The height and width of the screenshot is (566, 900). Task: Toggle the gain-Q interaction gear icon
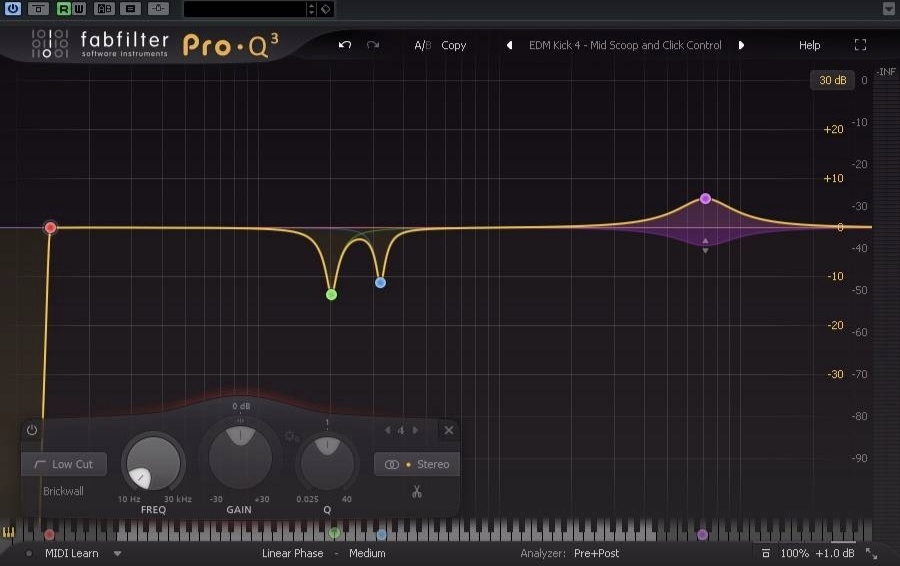(291, 437)
